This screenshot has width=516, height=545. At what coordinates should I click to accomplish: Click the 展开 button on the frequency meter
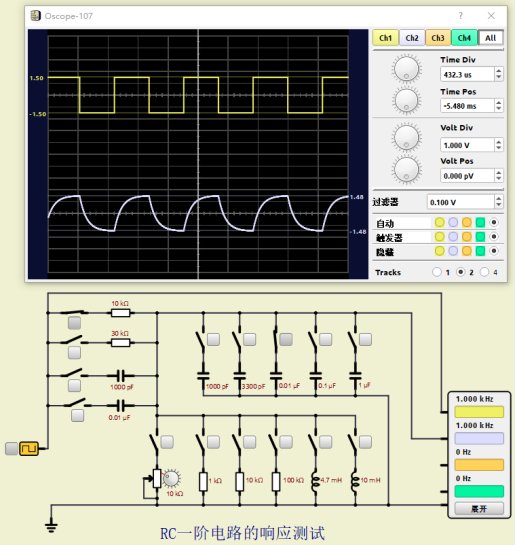click(479, 509)
